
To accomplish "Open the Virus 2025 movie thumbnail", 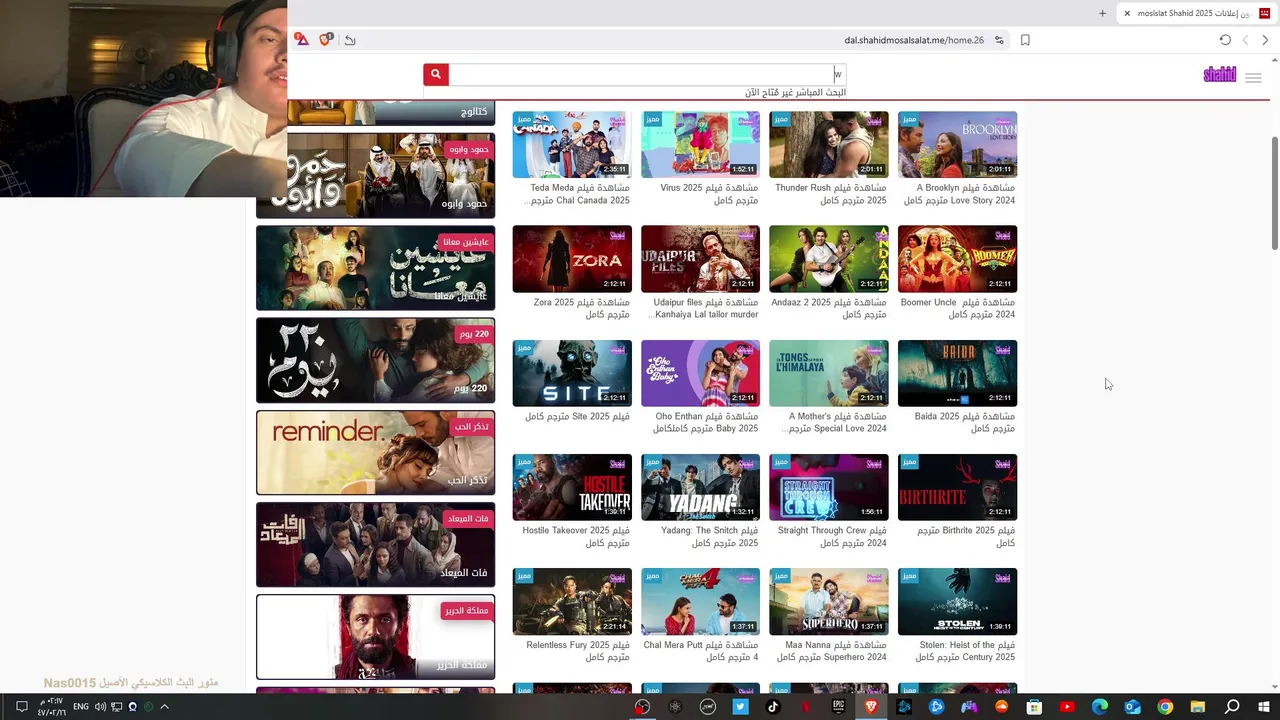I will (x=700, y=144).
